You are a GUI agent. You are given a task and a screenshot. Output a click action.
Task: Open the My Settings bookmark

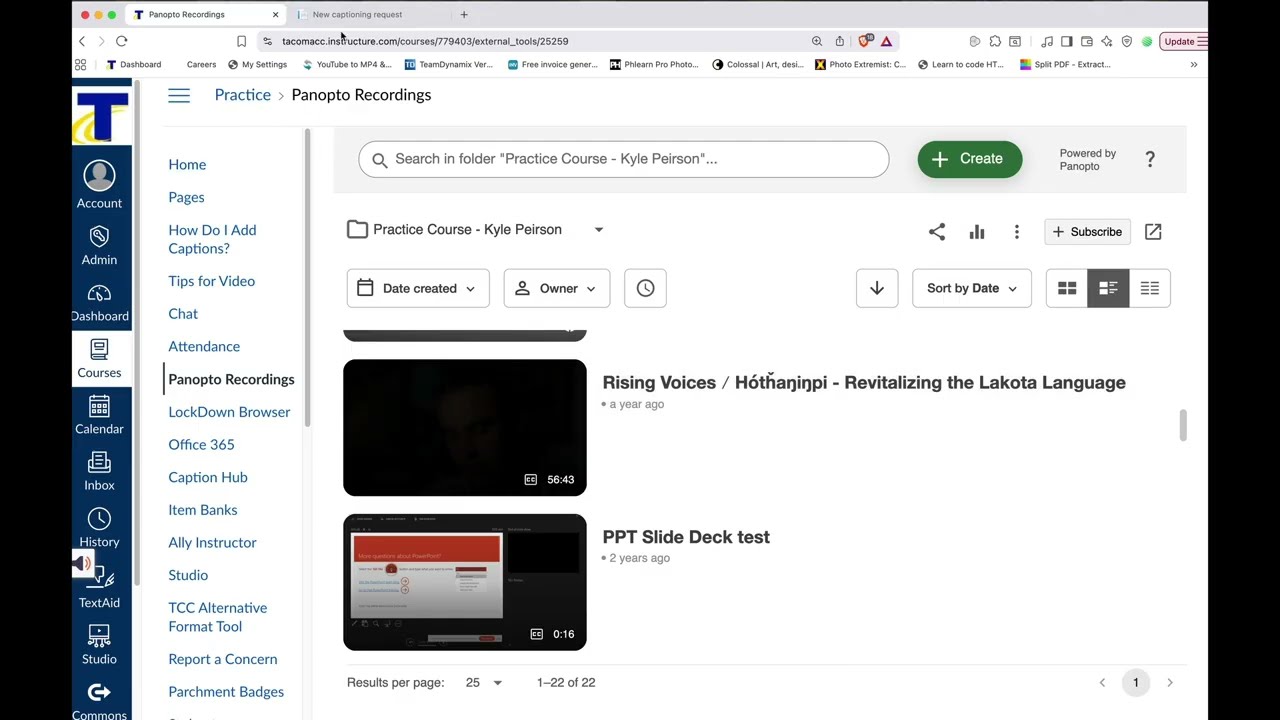click(x=257, y=64)
